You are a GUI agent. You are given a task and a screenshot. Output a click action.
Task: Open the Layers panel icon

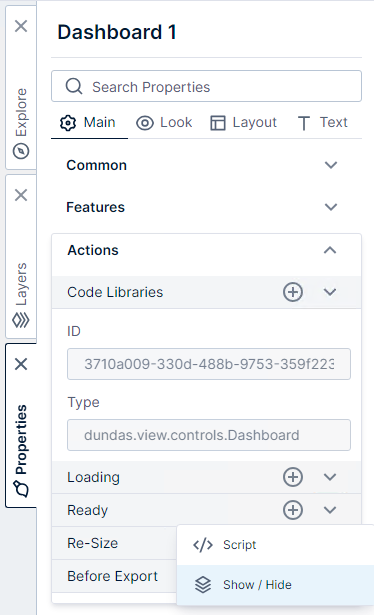tap(21, 320)
